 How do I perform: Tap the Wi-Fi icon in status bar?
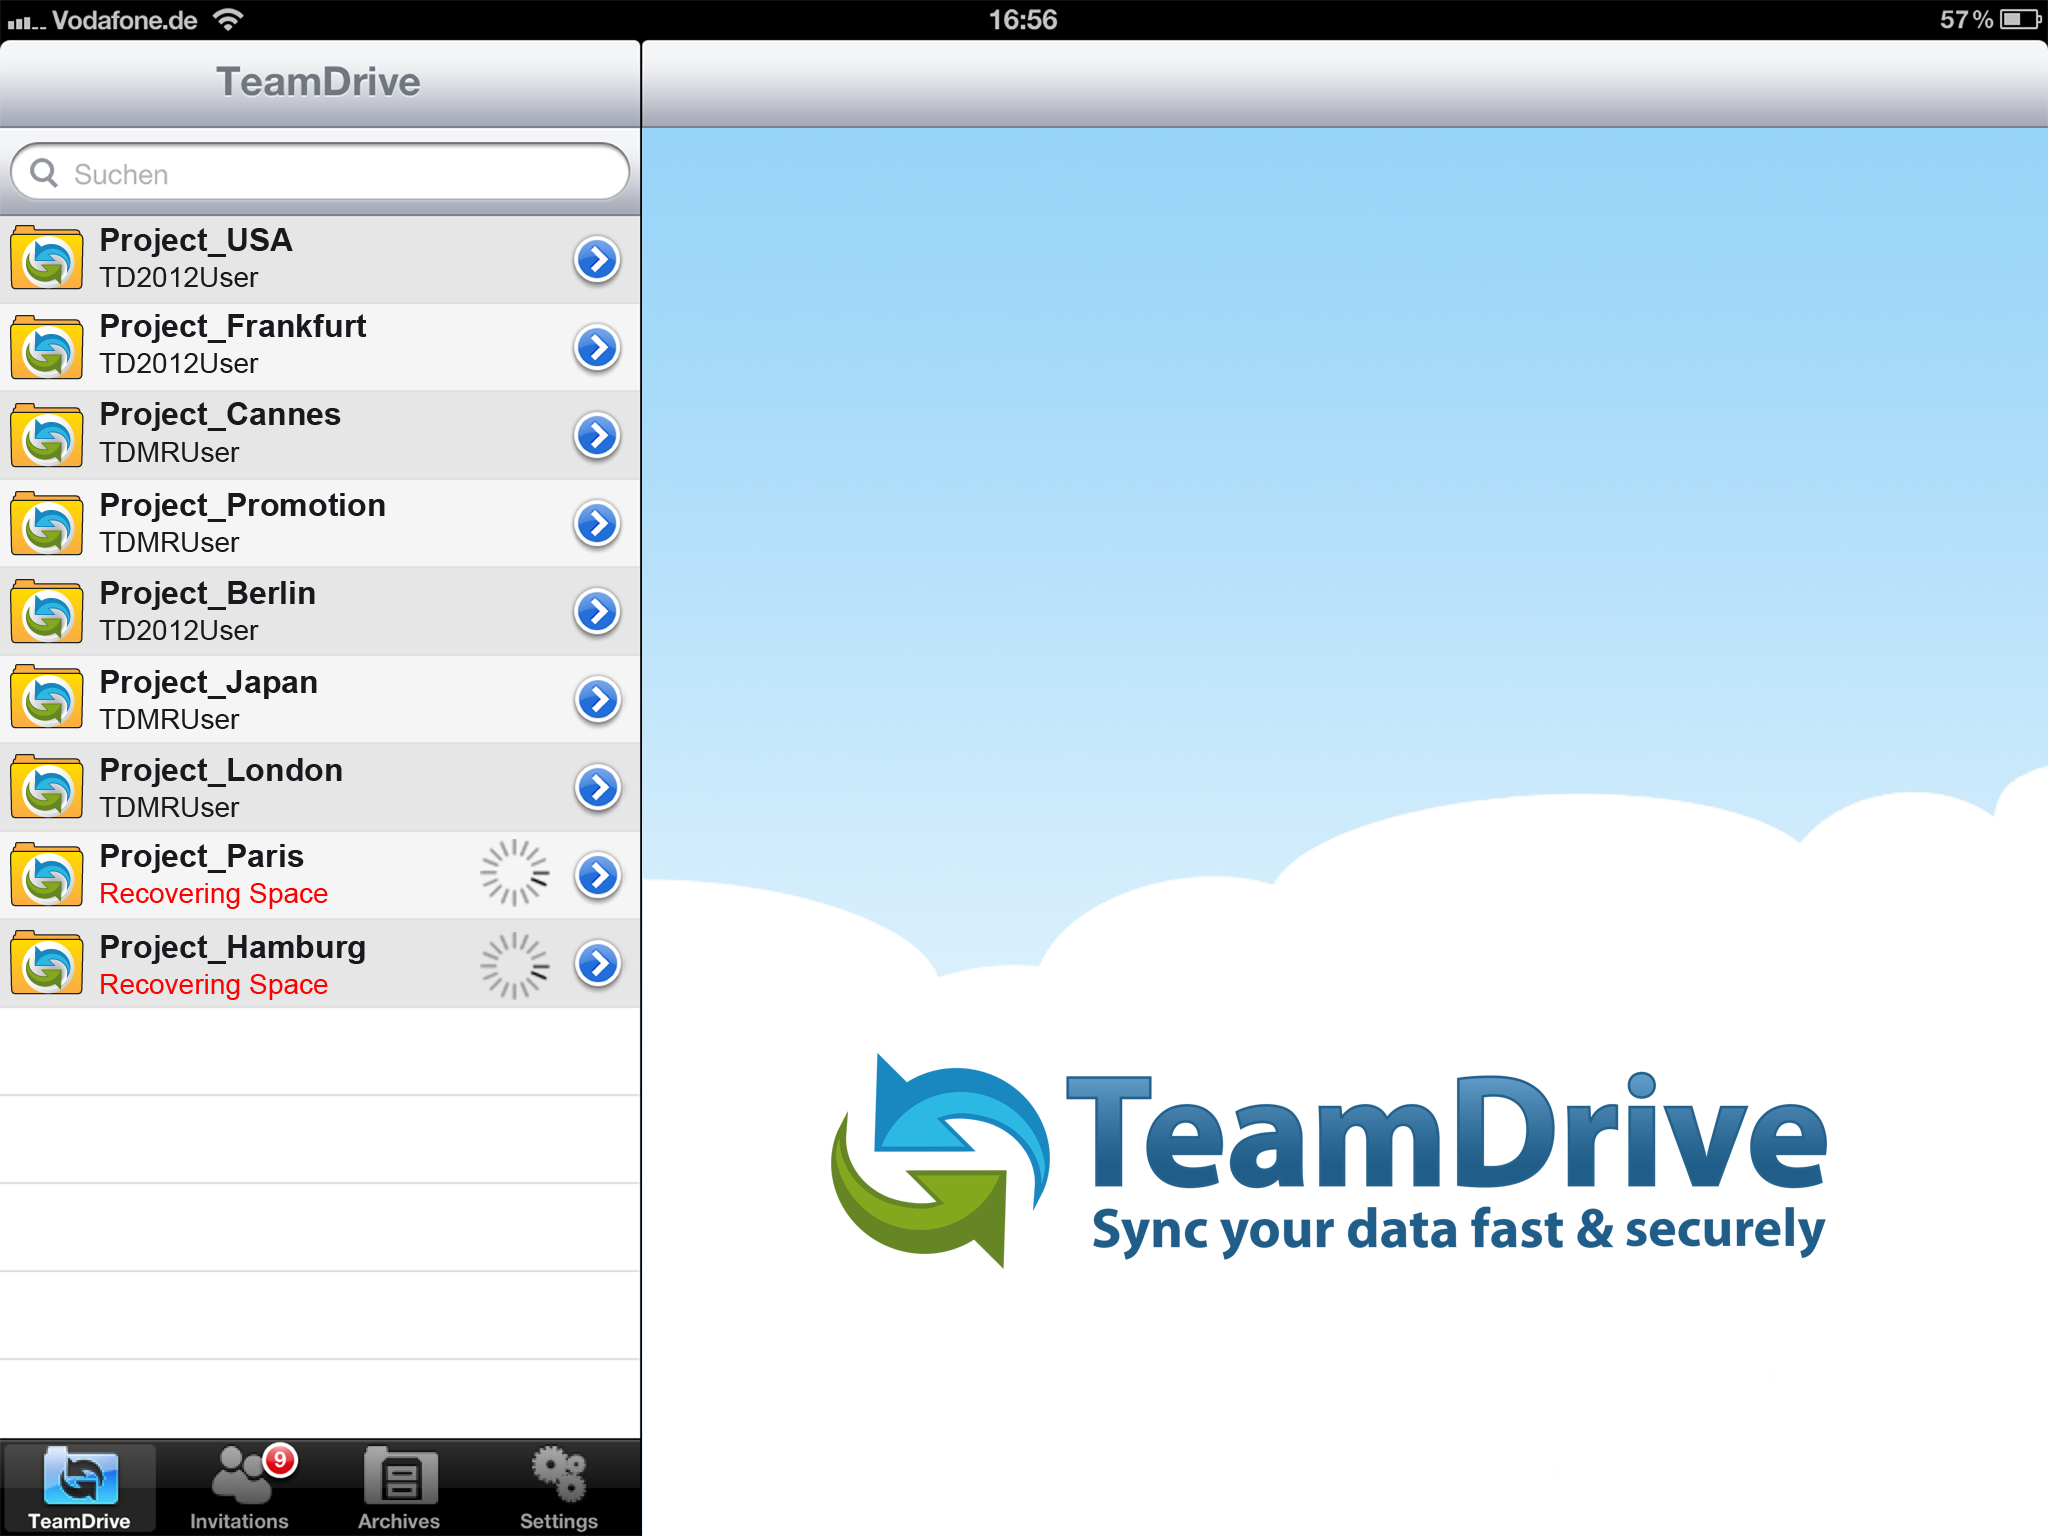click(x=229, y=19)
